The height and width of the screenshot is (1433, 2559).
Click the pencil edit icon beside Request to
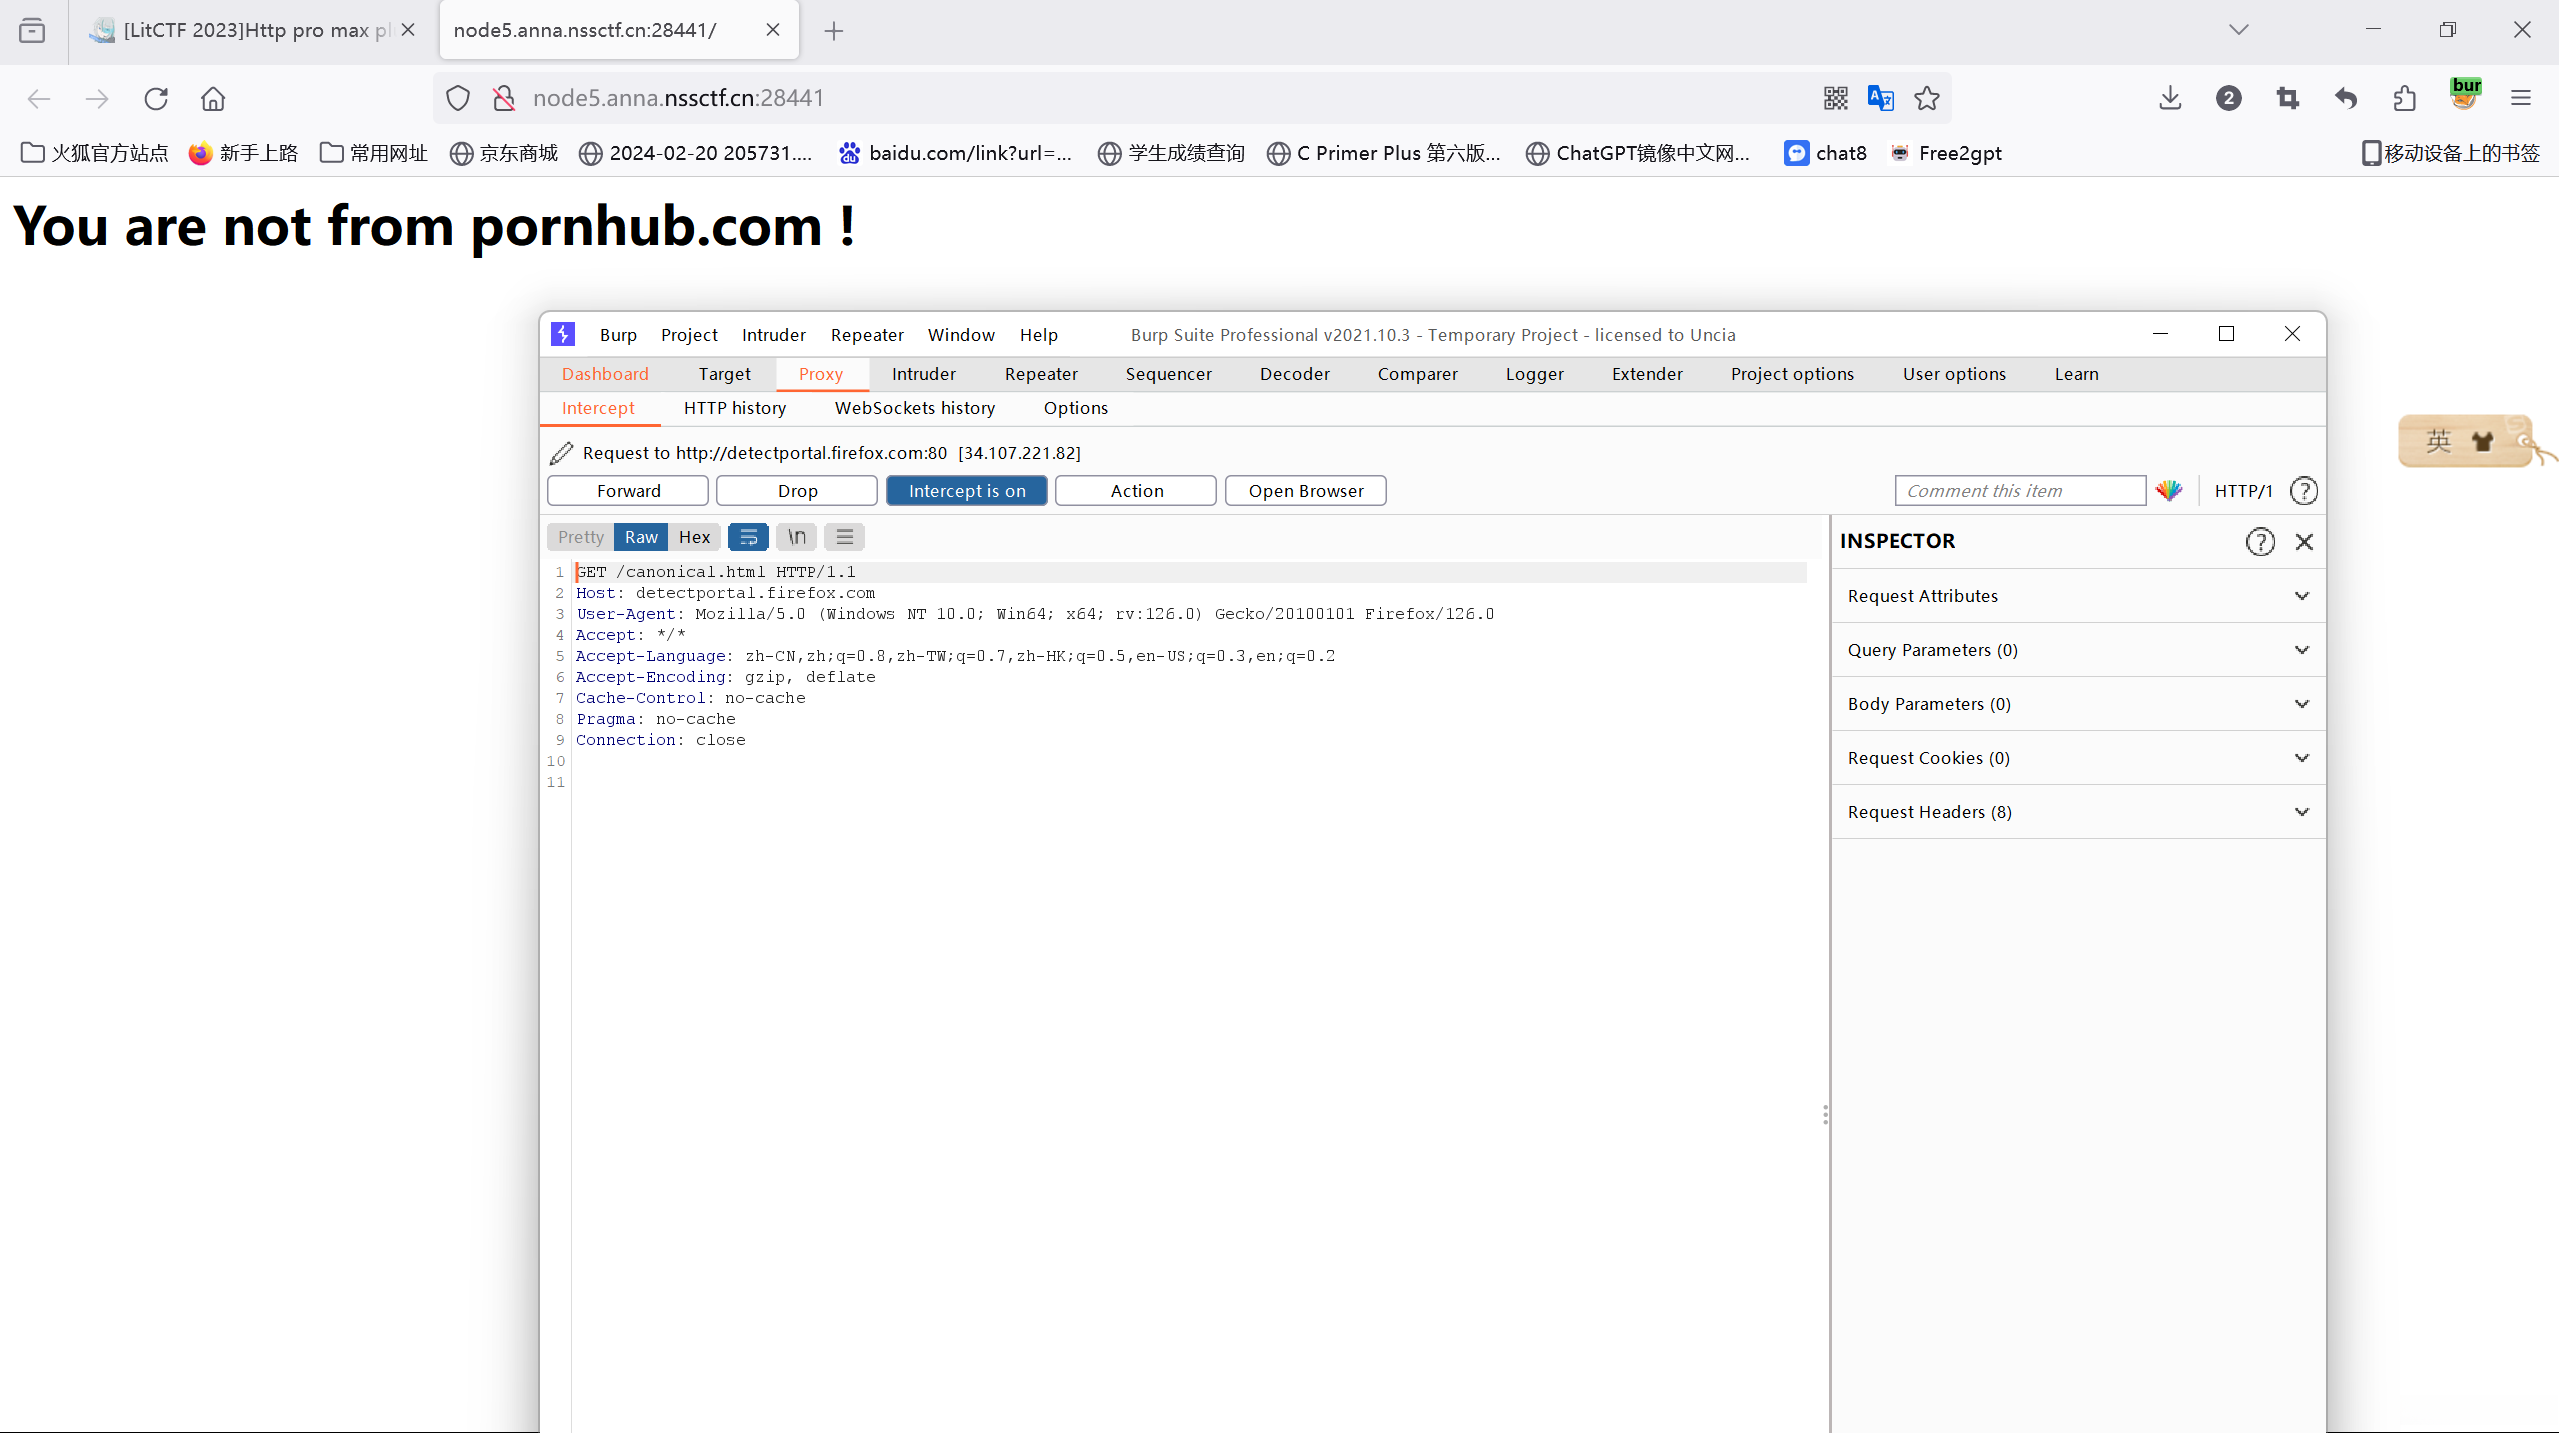click(x=561, y=453)
